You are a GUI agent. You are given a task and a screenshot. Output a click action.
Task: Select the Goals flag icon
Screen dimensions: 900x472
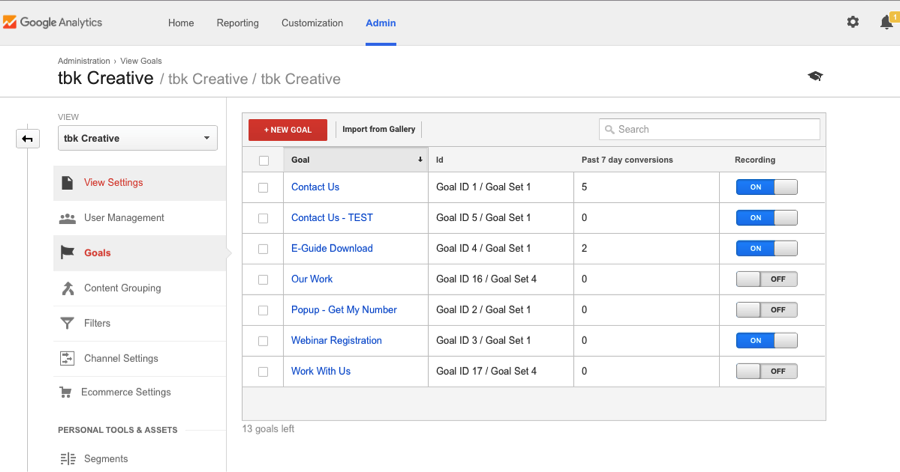point(67,253)
